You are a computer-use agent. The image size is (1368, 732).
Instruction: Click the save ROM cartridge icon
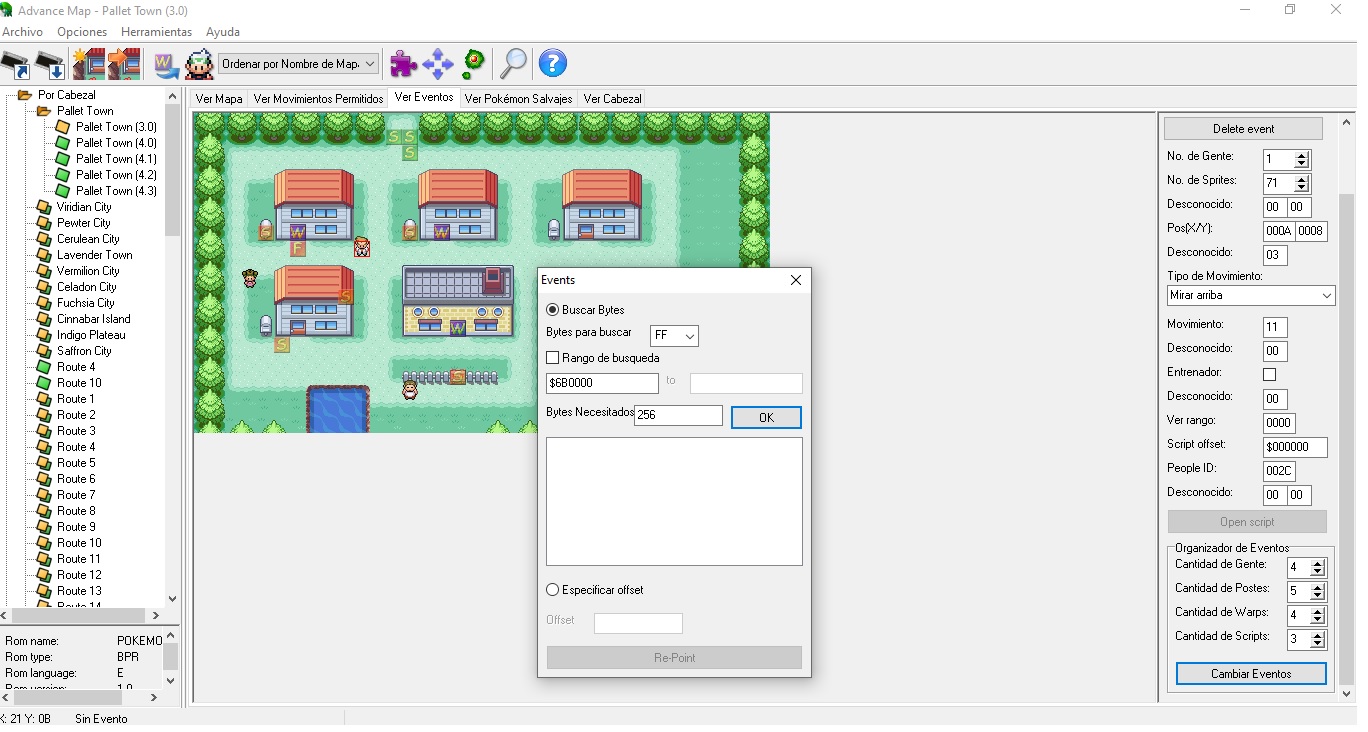tap(50, 64)
